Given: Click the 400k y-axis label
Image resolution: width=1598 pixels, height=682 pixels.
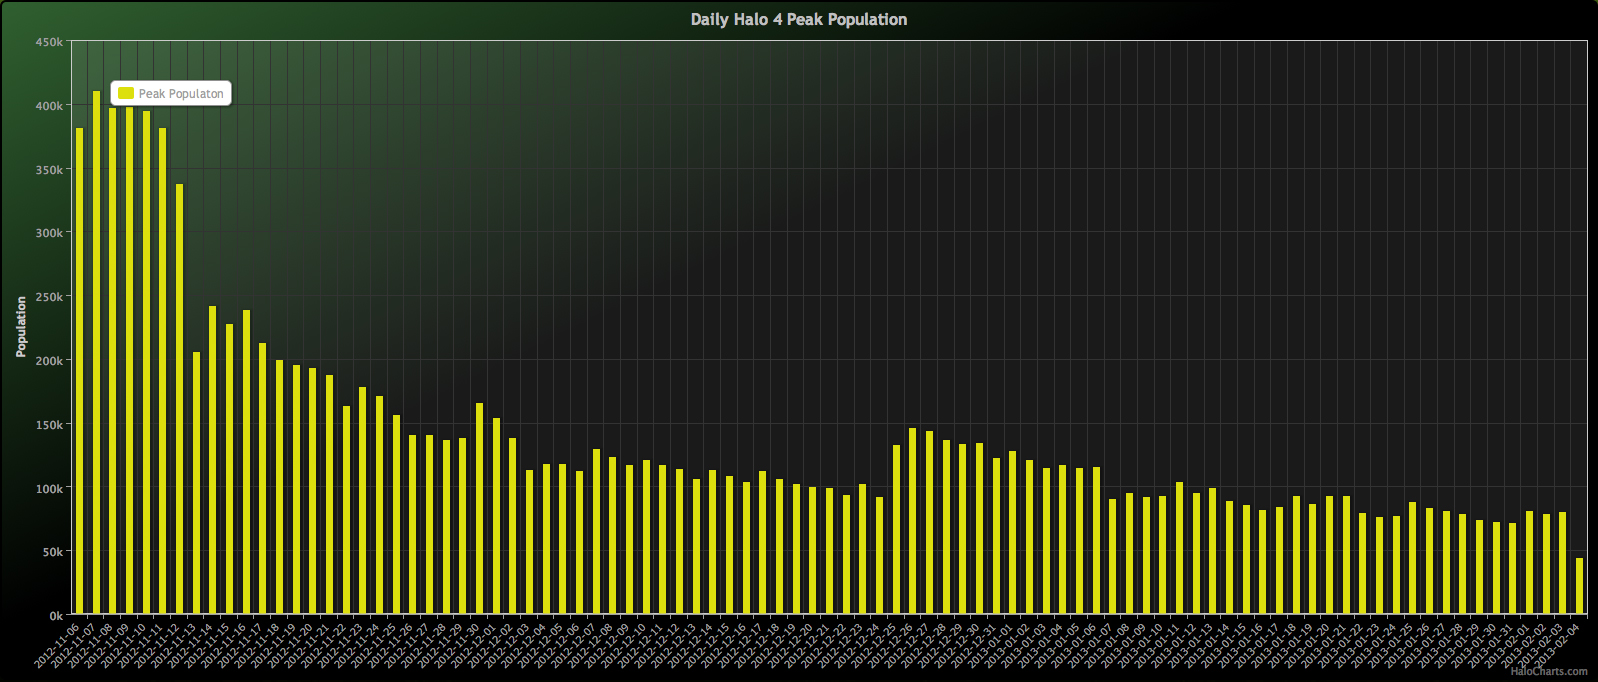Looking at the screenshot, I should 49,106.
